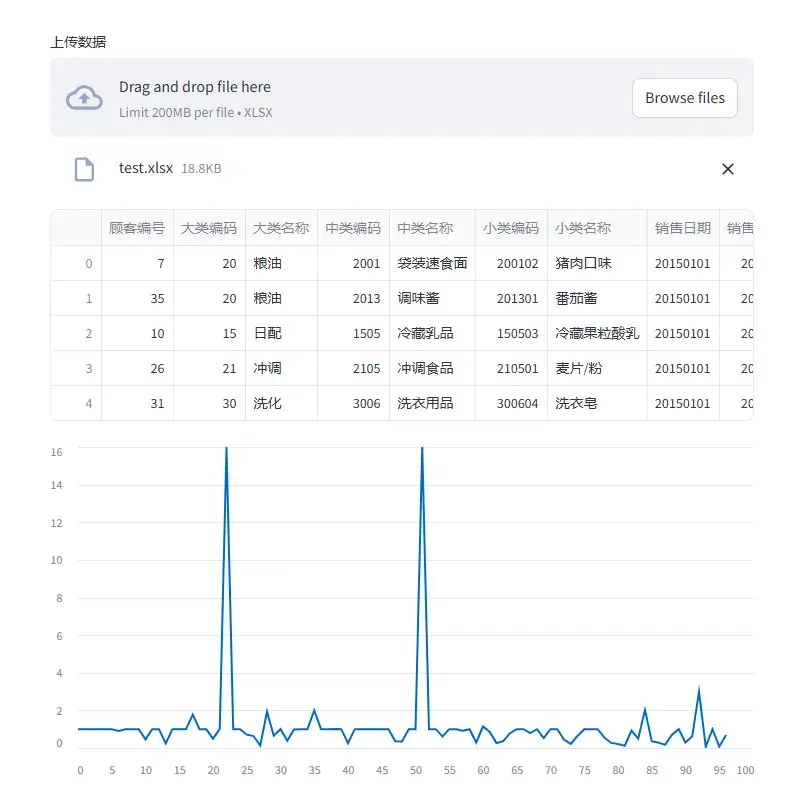Select the 冷藏乳品 cell

pyautogui.click(x=424, y=333)
